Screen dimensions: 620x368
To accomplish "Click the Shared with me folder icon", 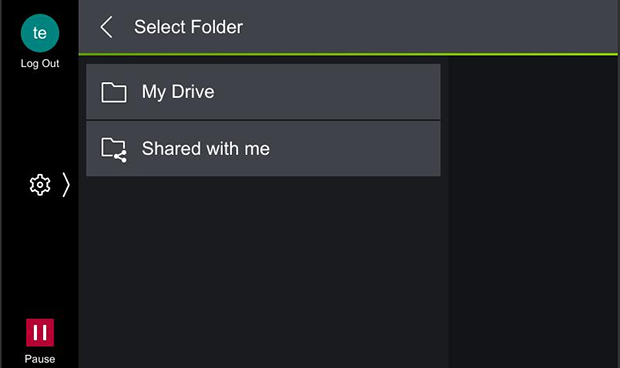I will [114, 150].
